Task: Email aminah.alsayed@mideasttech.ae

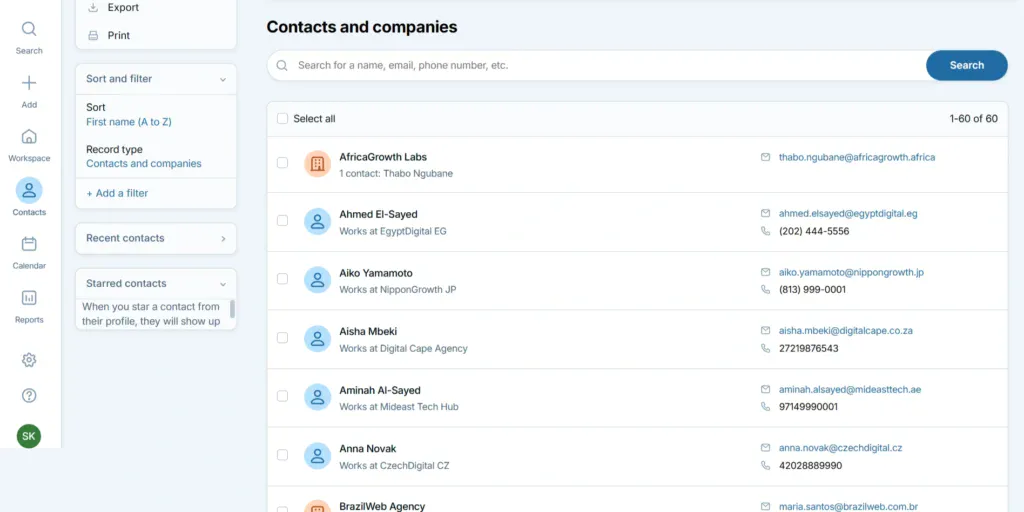Action: 850,389
